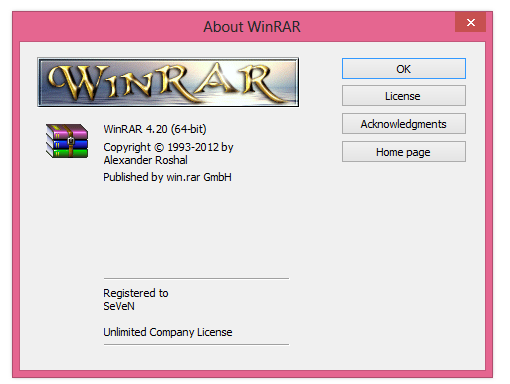Click the "Registered to" label
This screenshot has height=384, width=510.
click(136, 293)
